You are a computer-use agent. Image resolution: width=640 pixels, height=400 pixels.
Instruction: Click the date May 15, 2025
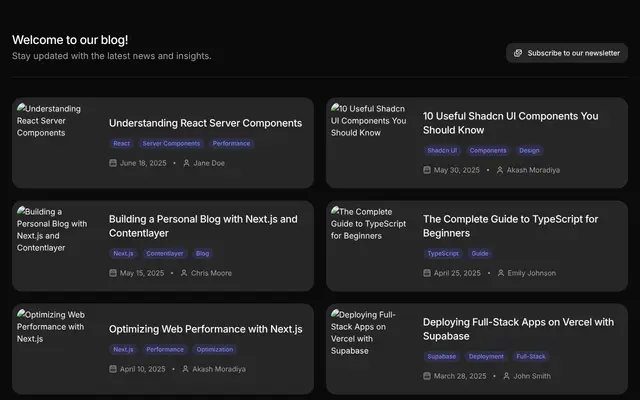click(142, 273)
